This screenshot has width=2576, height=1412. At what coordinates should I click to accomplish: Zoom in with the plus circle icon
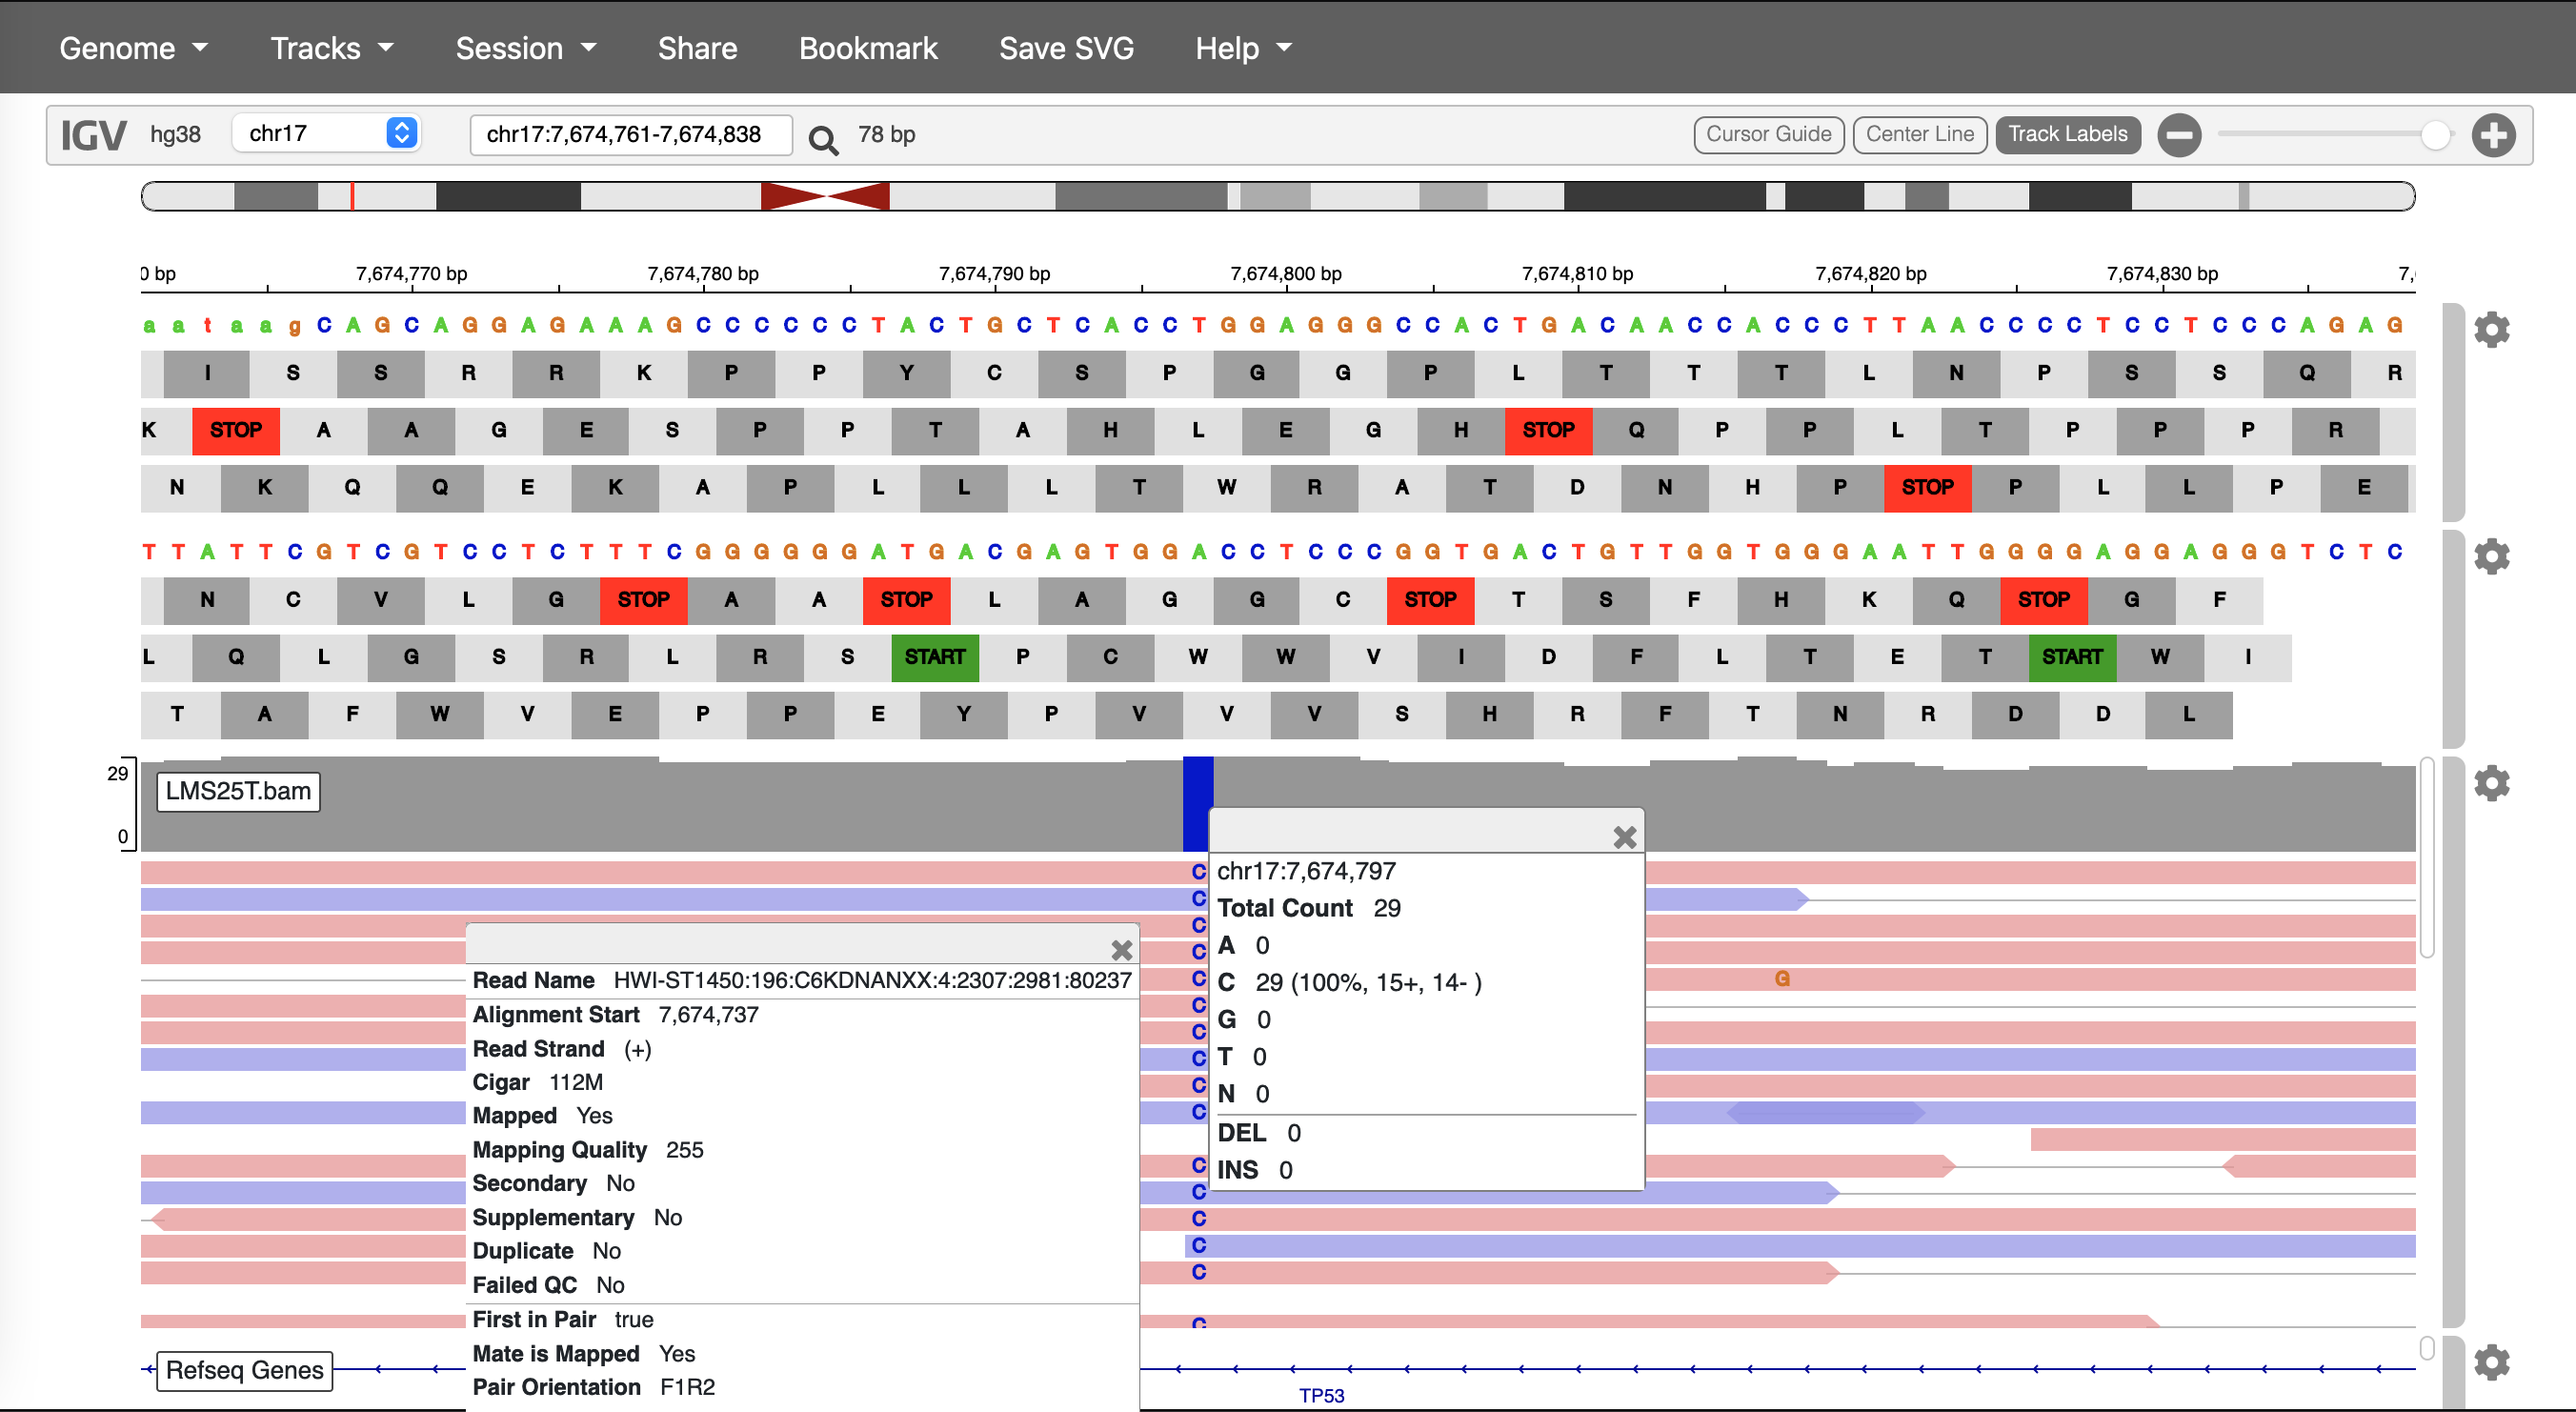[x=2493, y=135]
